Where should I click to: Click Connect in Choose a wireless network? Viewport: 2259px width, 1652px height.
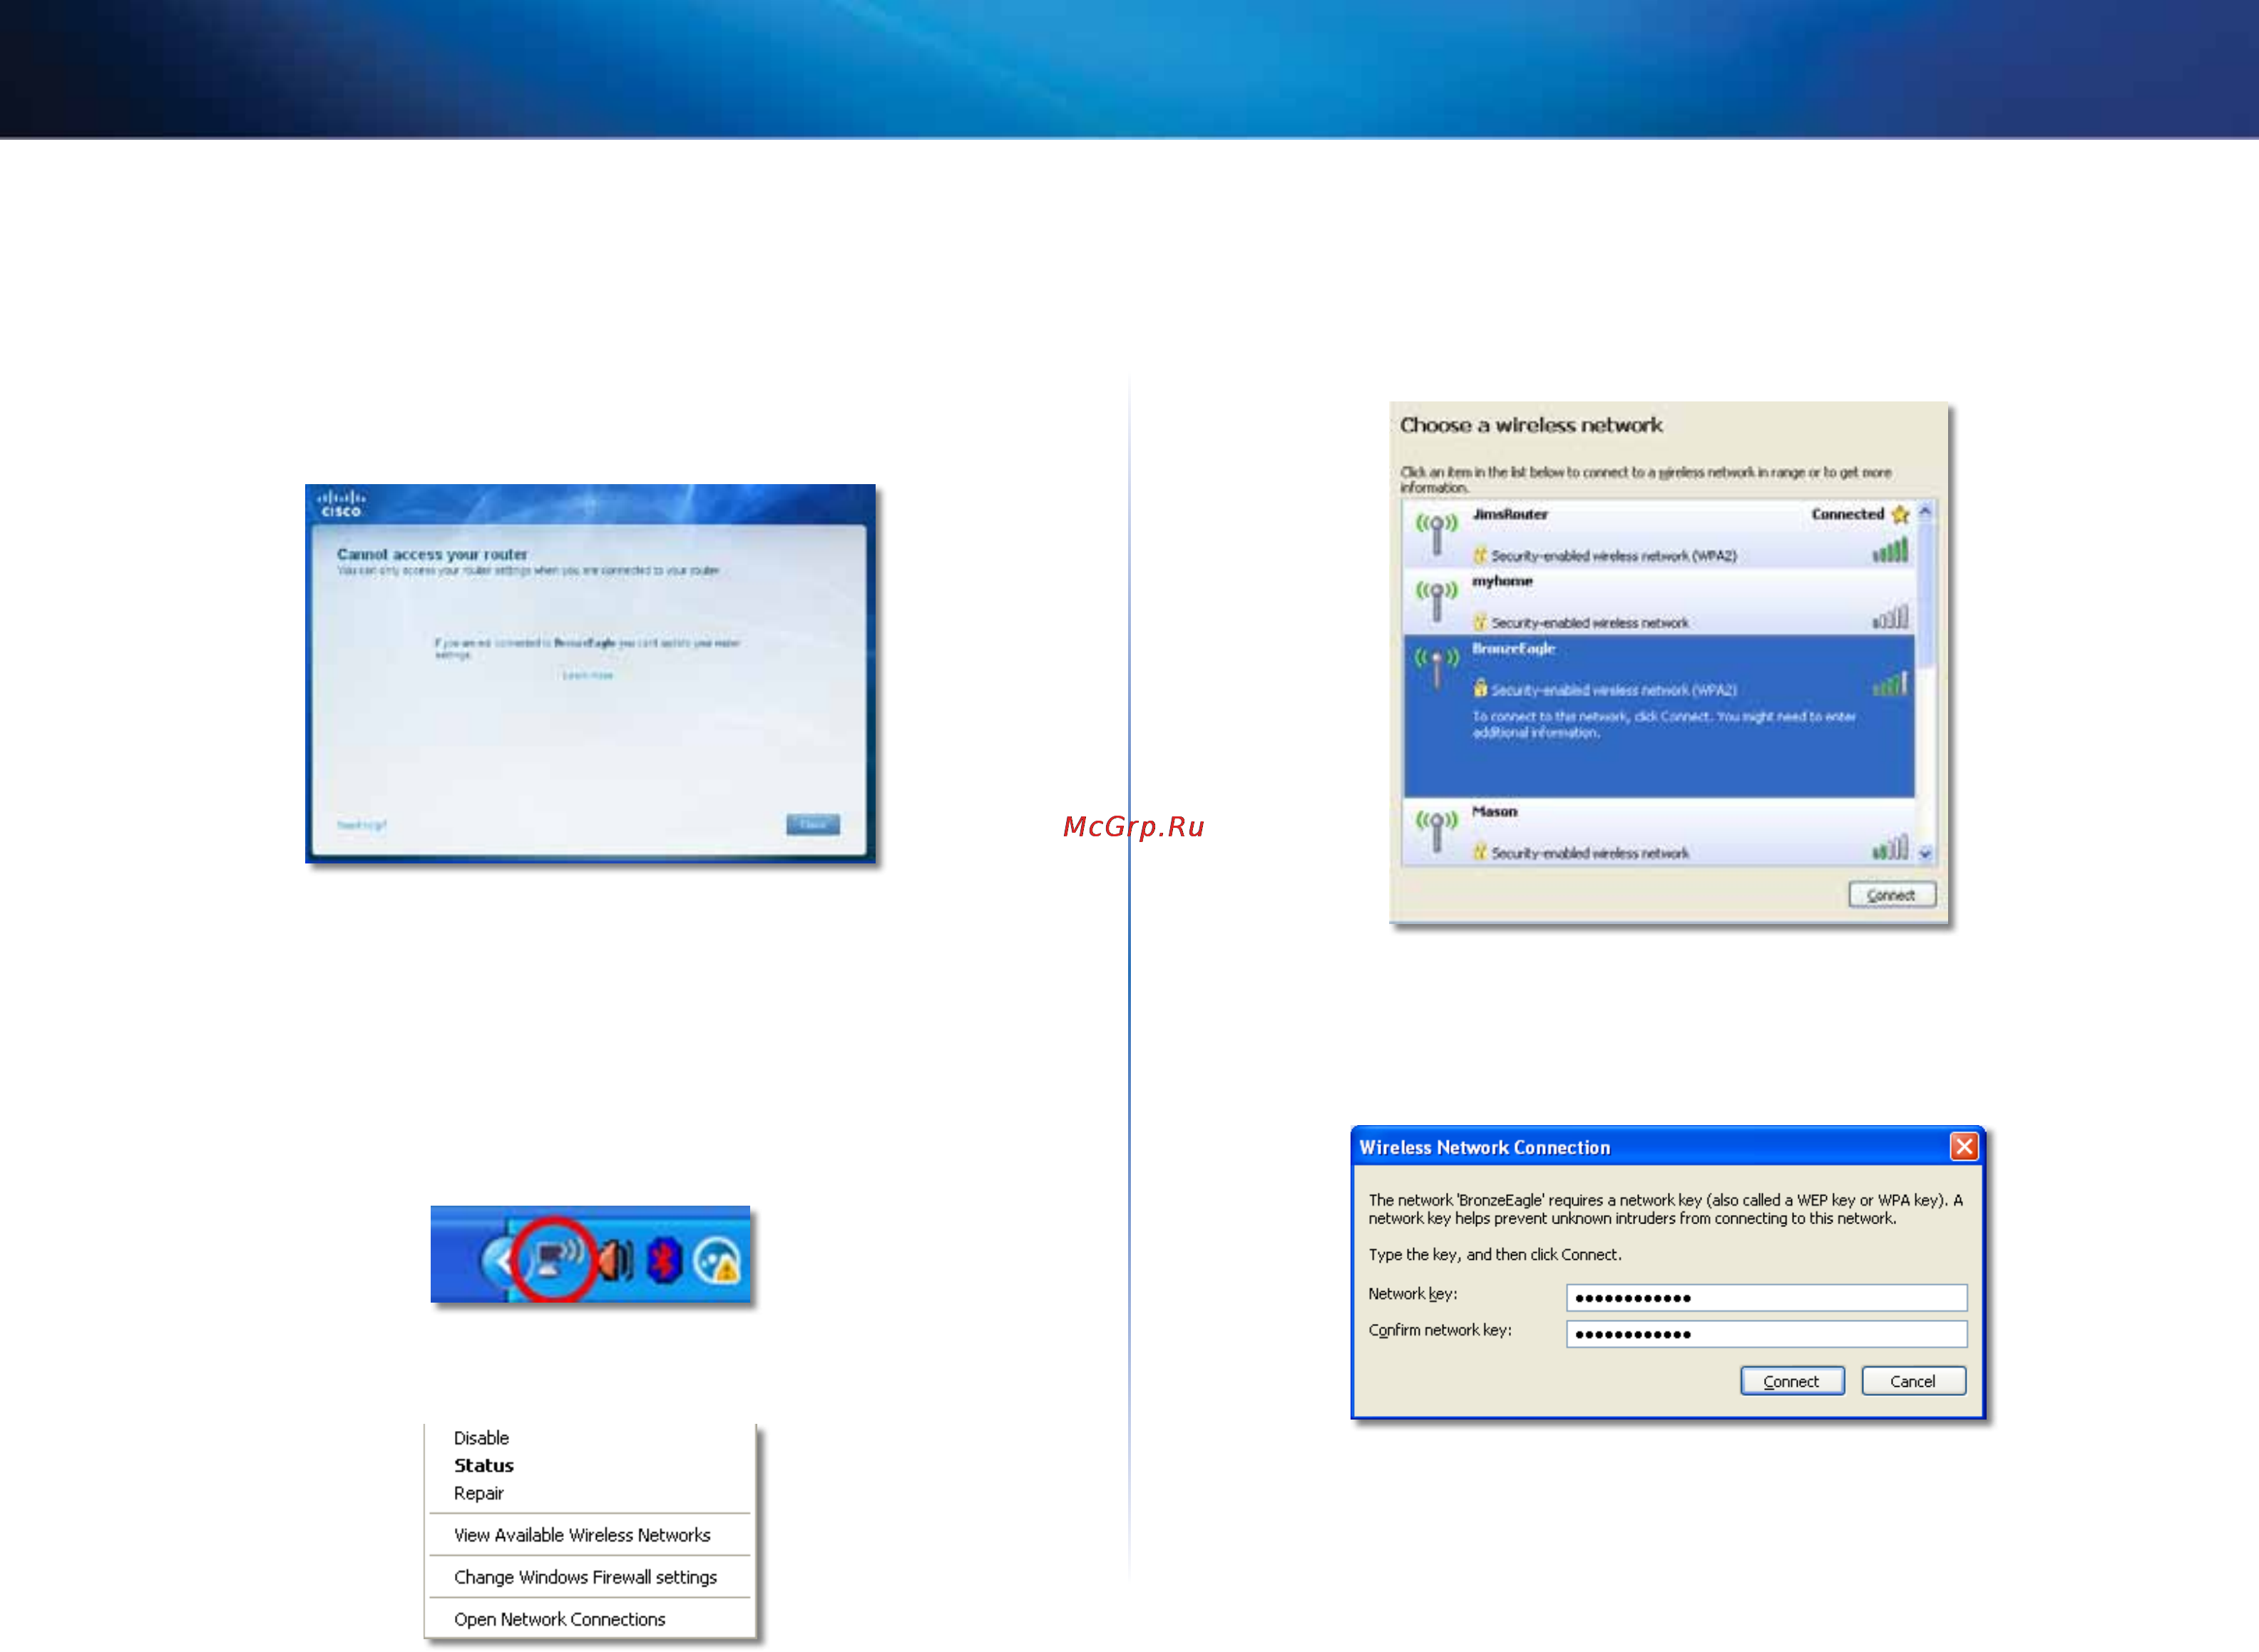click(x=1891, y=894)
